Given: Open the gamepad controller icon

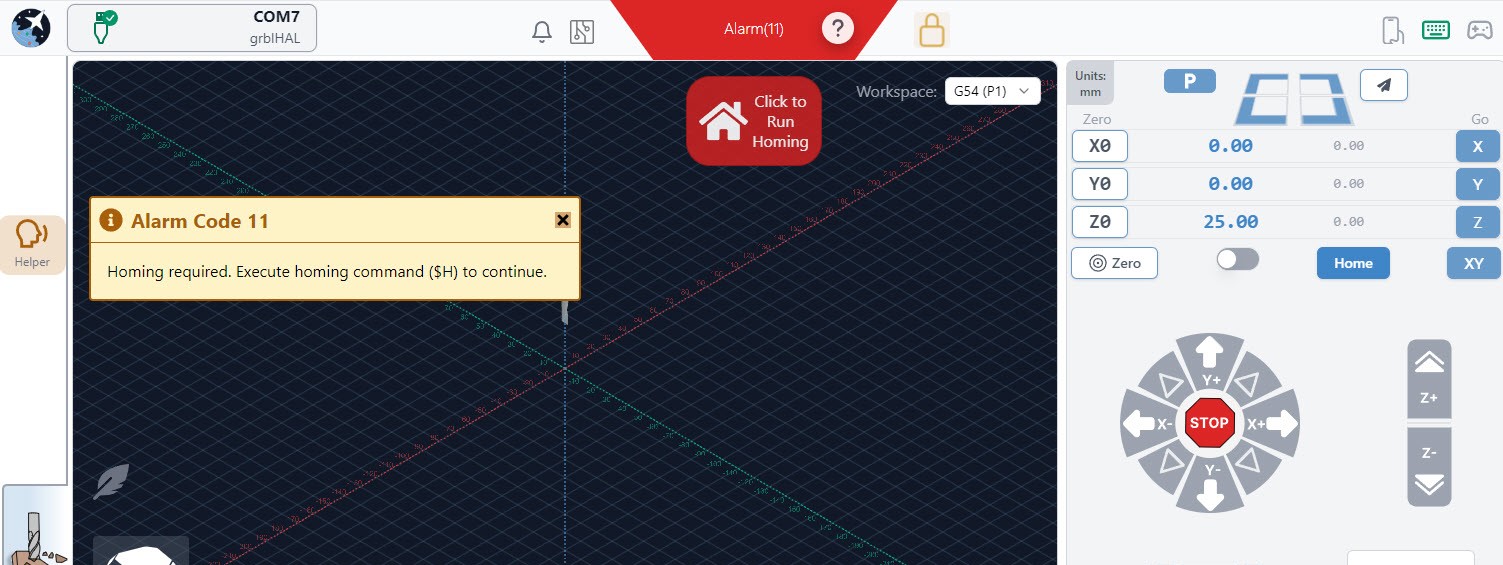Looking at the screenshot, I should coord(1479,30).
